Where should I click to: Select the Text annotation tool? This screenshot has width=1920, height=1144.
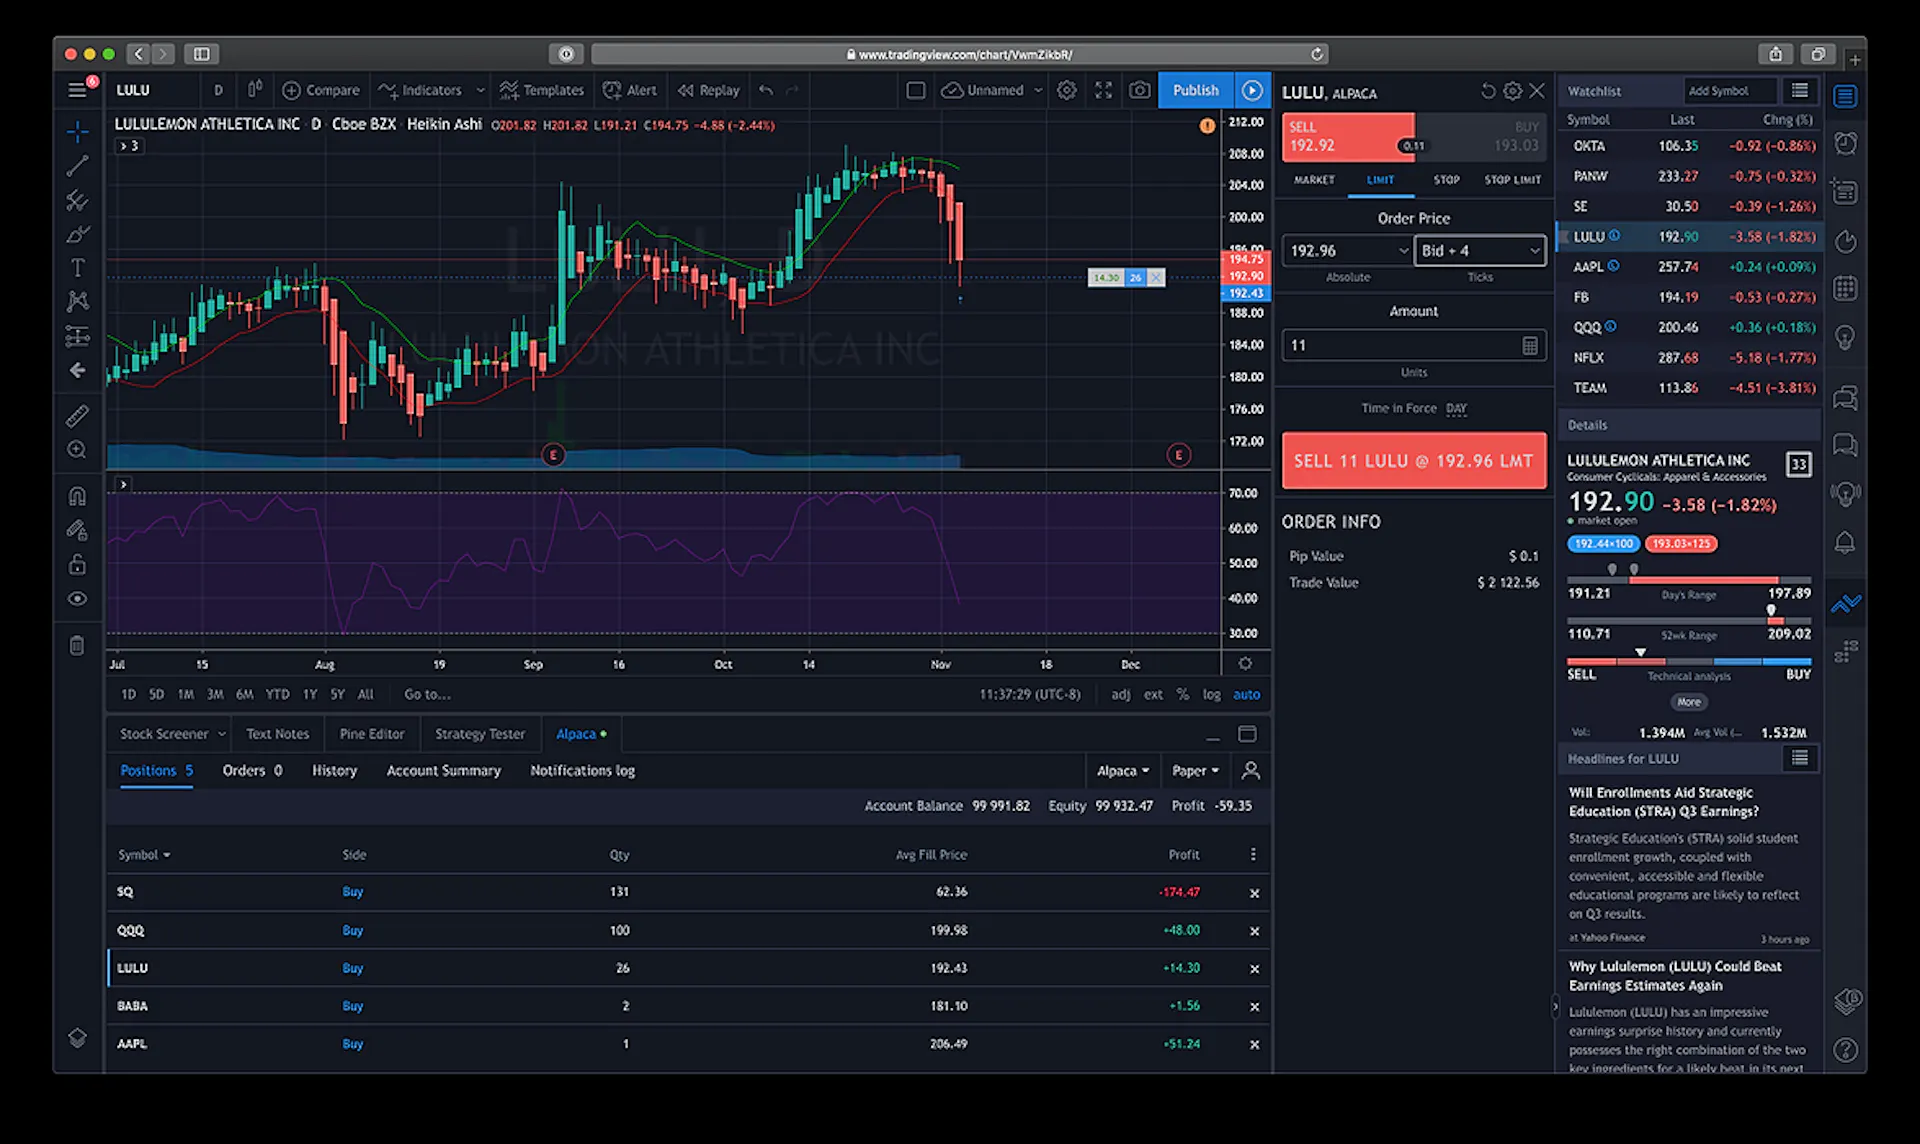[77, 267]
